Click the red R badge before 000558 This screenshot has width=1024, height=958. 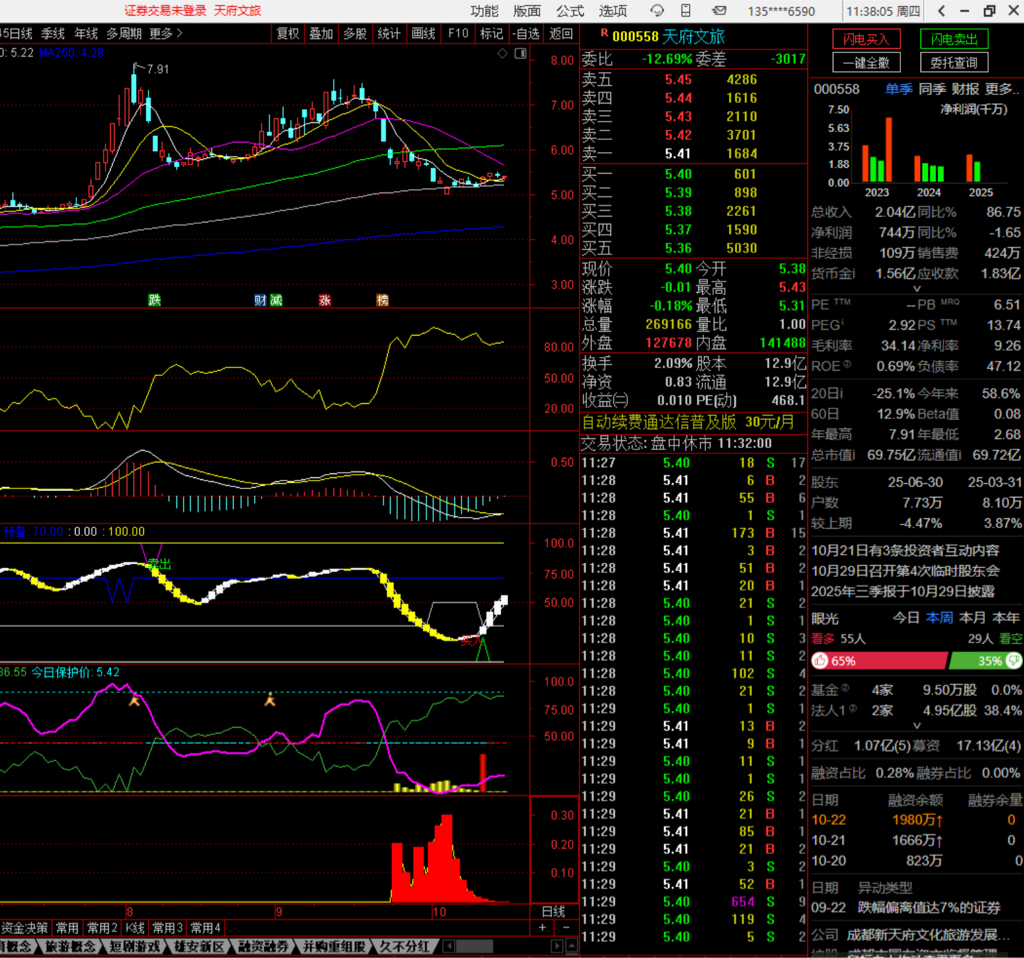coord(604,33)
